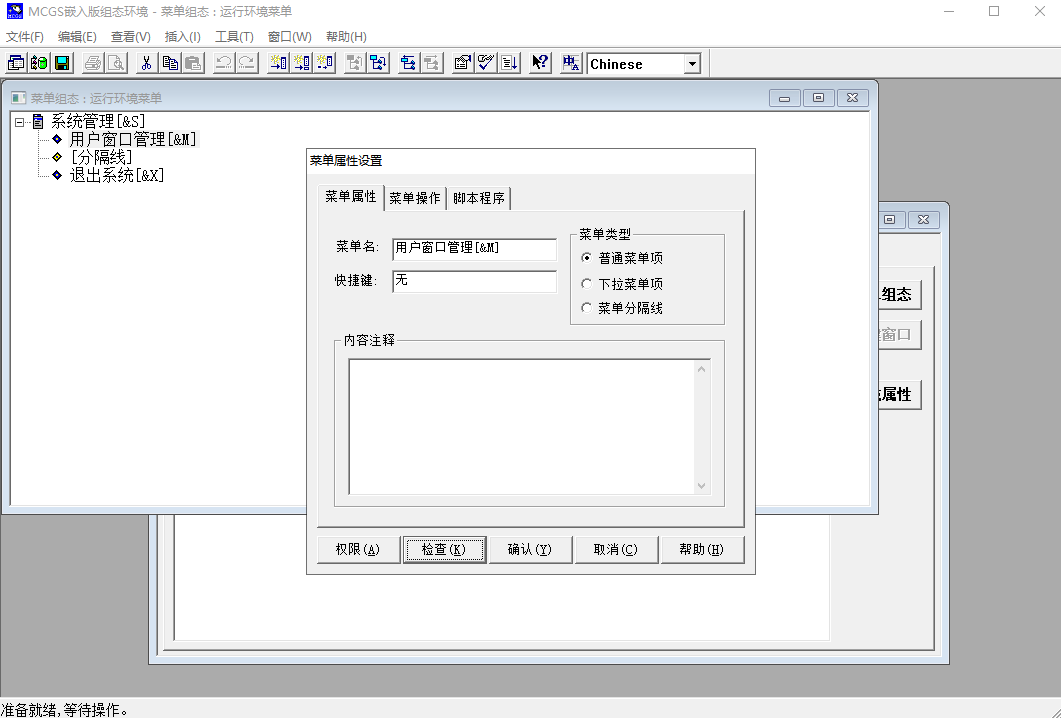Select the 普通菜单项 radio button

pos(587,257)
